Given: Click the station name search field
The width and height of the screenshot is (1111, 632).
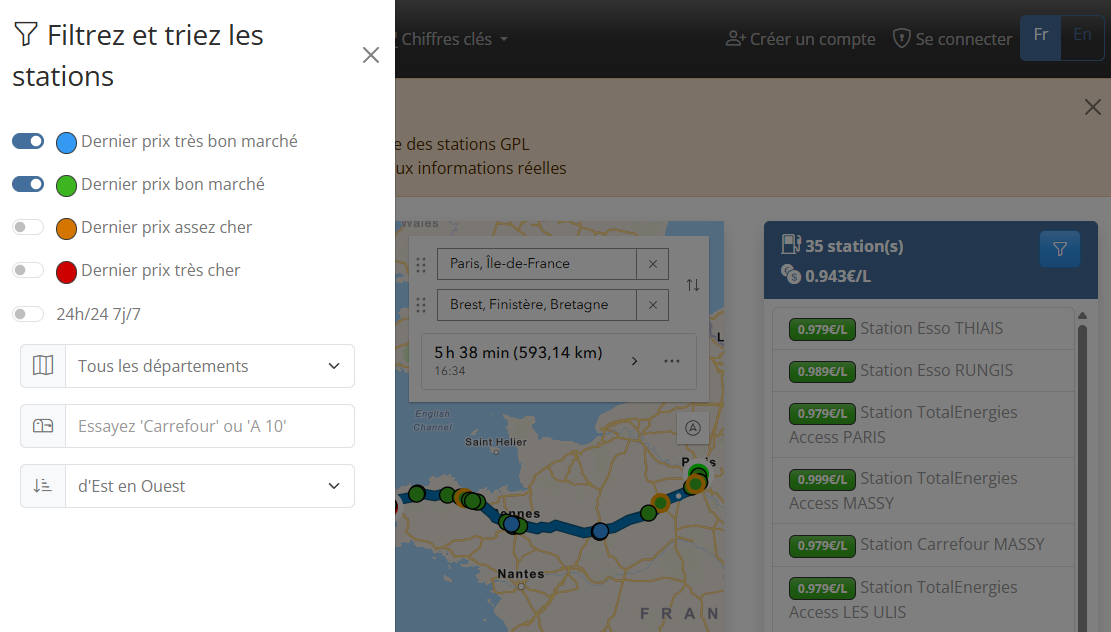Looking at the screenshot, I should click(209, 426).
